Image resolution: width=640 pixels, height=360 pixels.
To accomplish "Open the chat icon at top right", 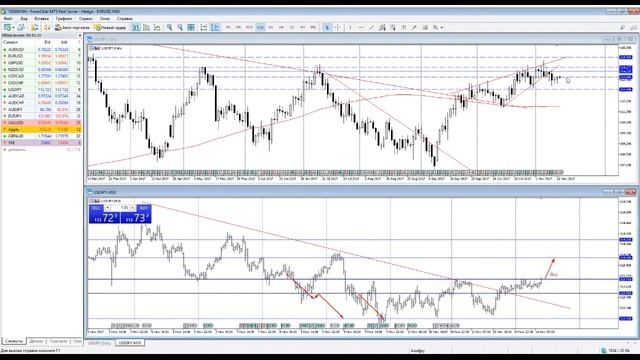I will tap(633, 27).
